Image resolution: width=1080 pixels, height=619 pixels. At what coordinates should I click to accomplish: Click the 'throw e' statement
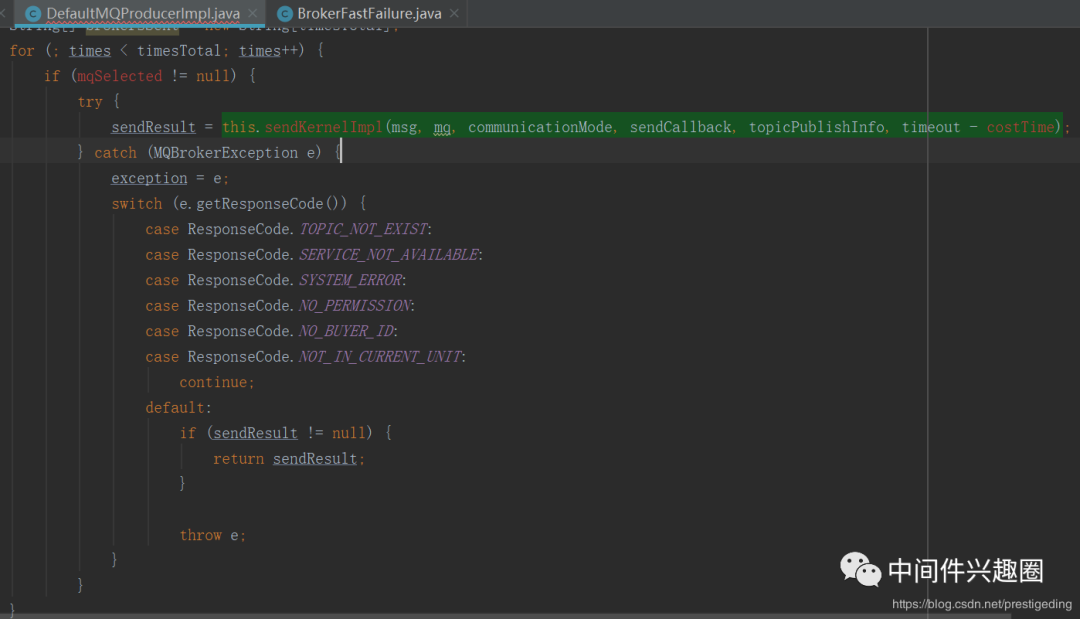211,535
